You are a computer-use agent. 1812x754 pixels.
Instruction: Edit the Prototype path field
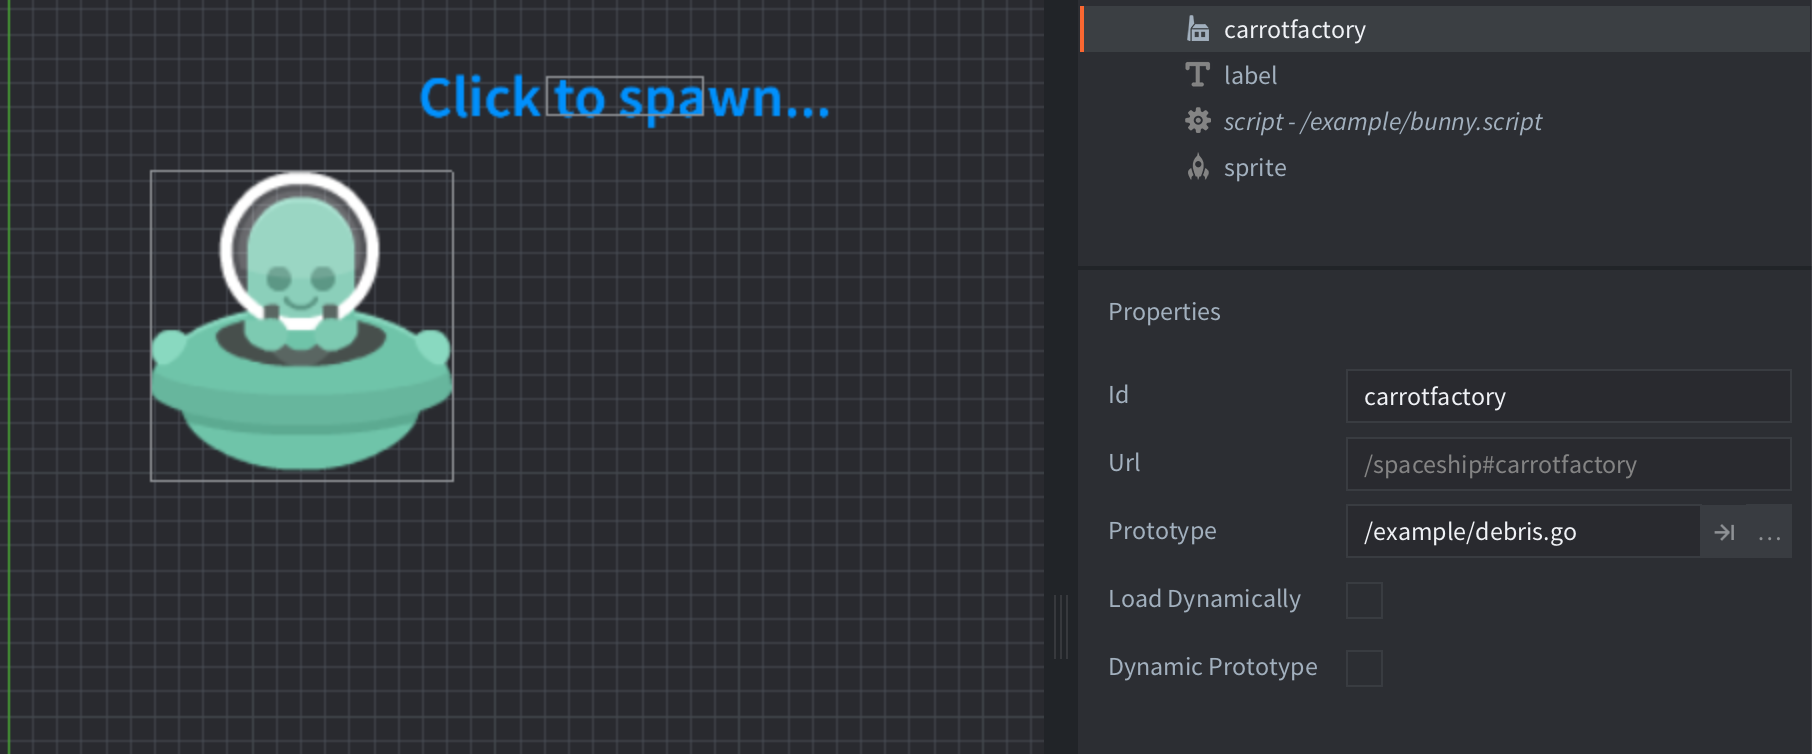pos(1523,531)
